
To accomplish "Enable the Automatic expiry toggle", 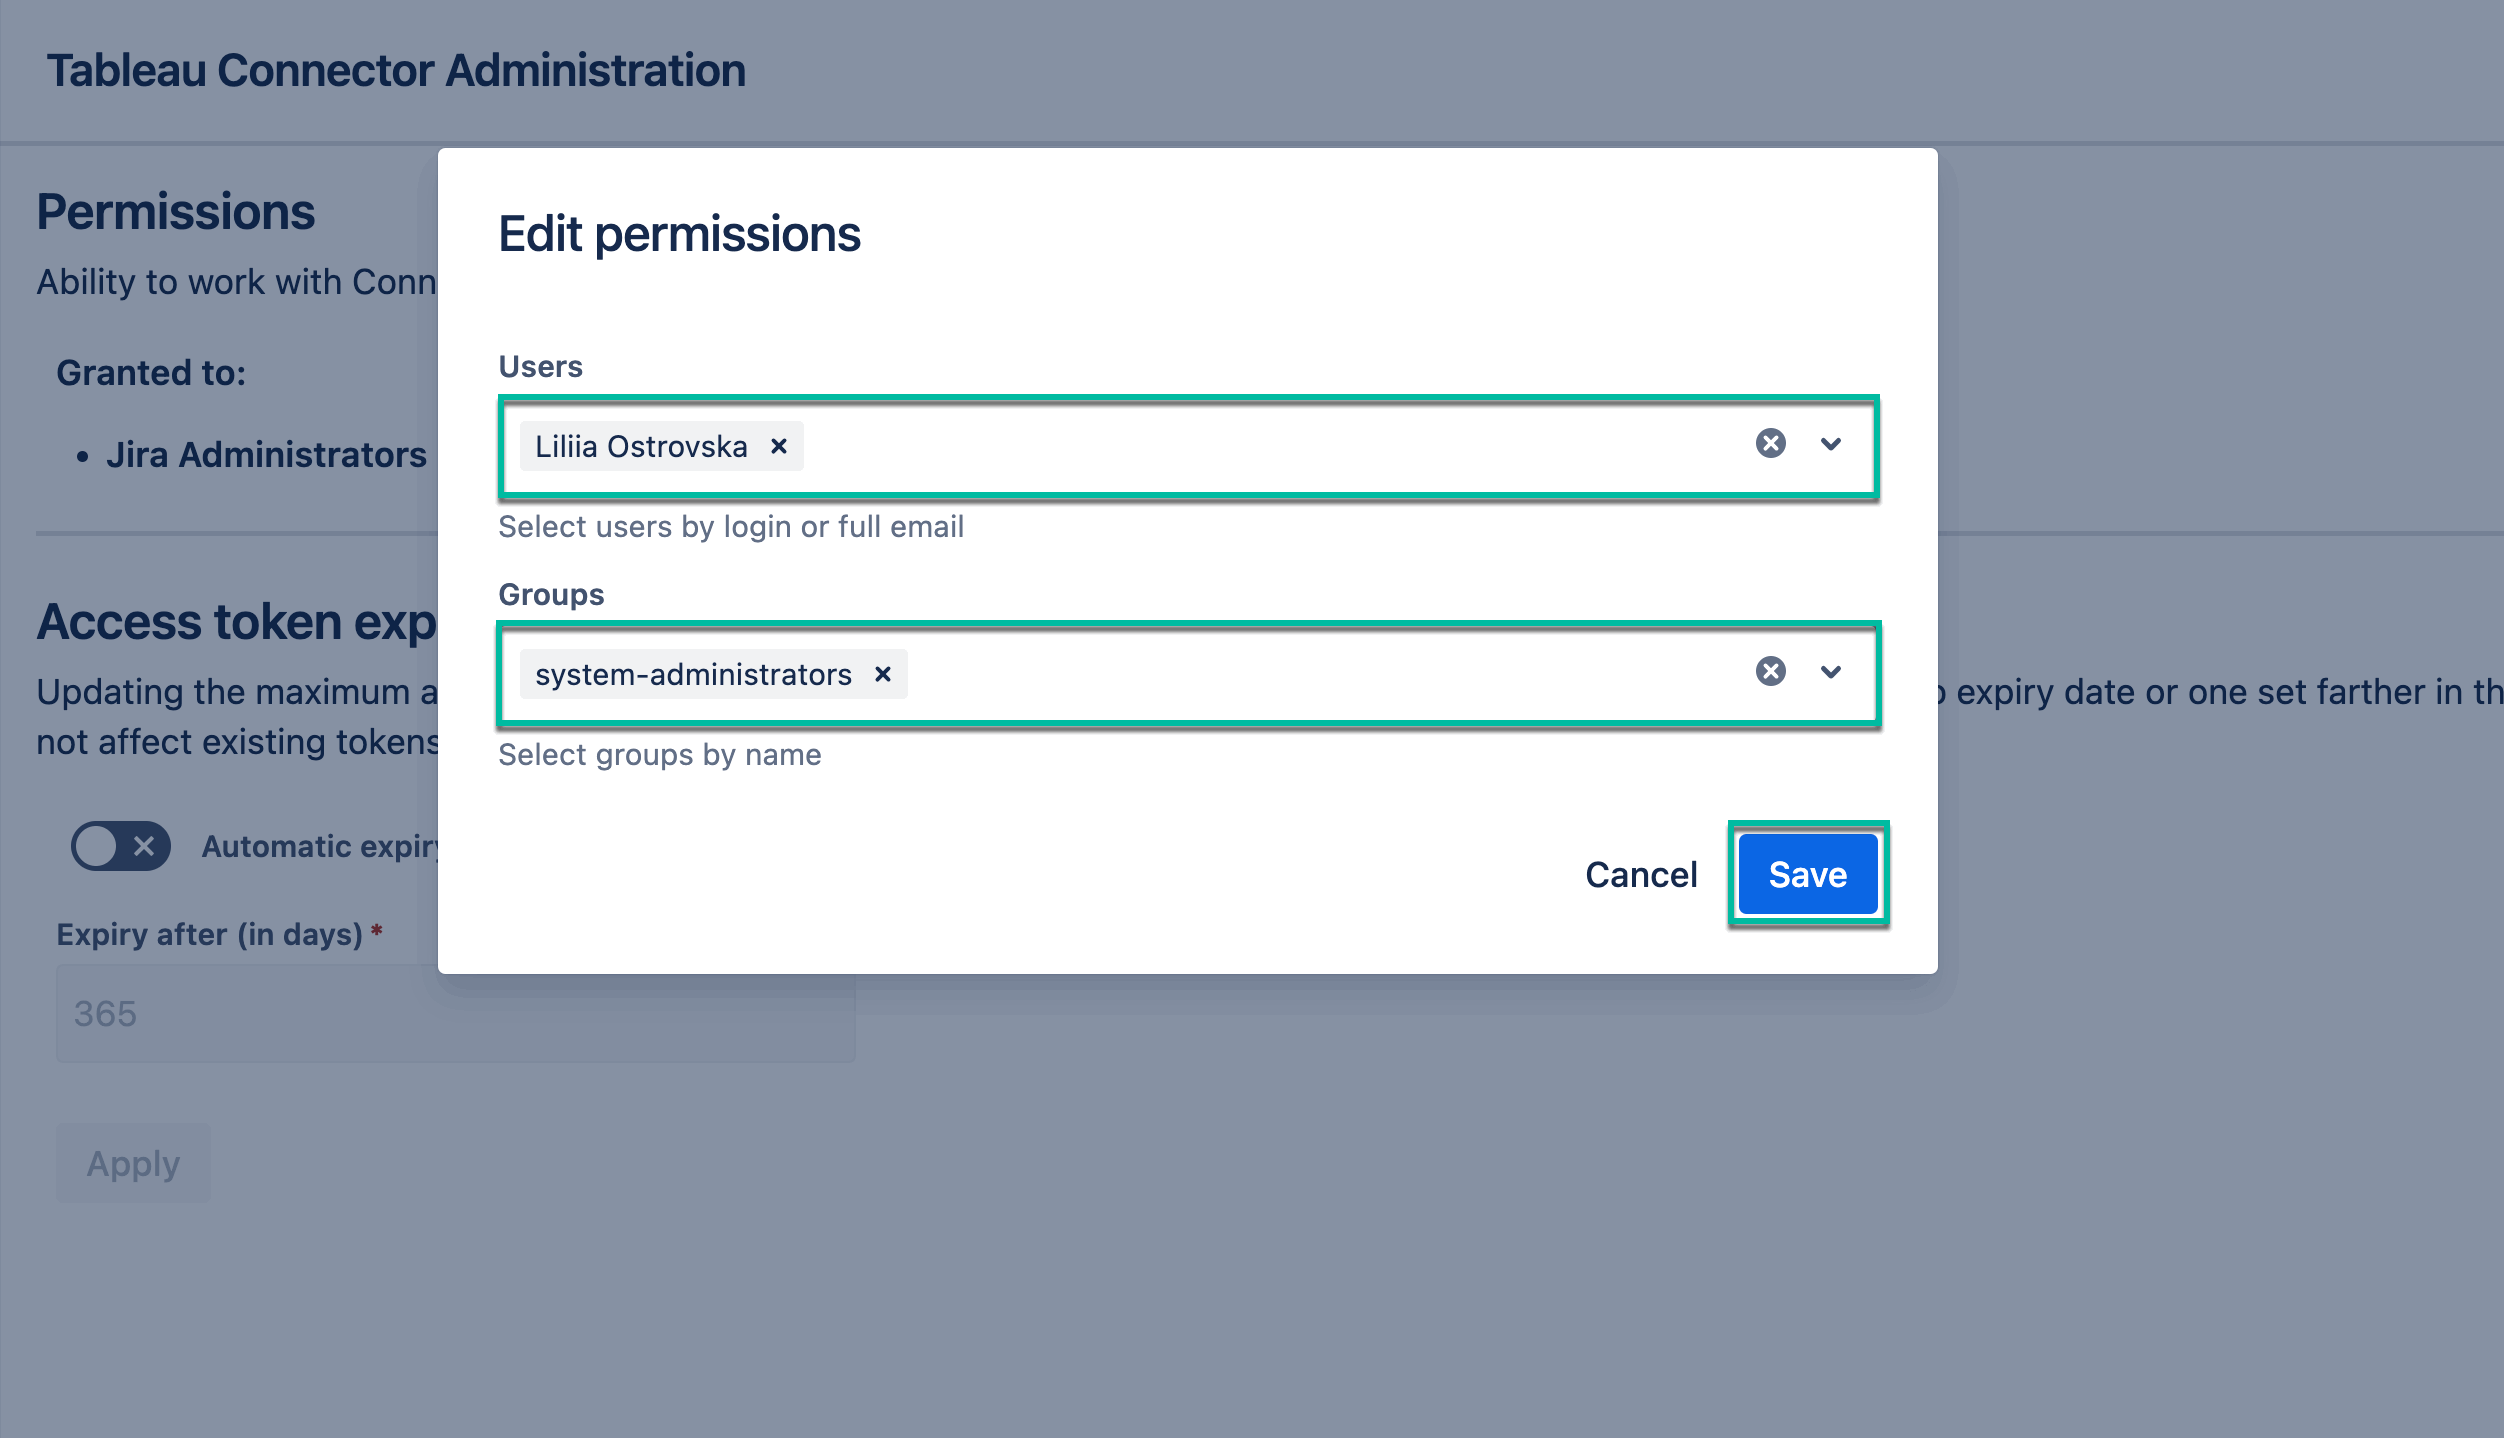I will 120,846.
